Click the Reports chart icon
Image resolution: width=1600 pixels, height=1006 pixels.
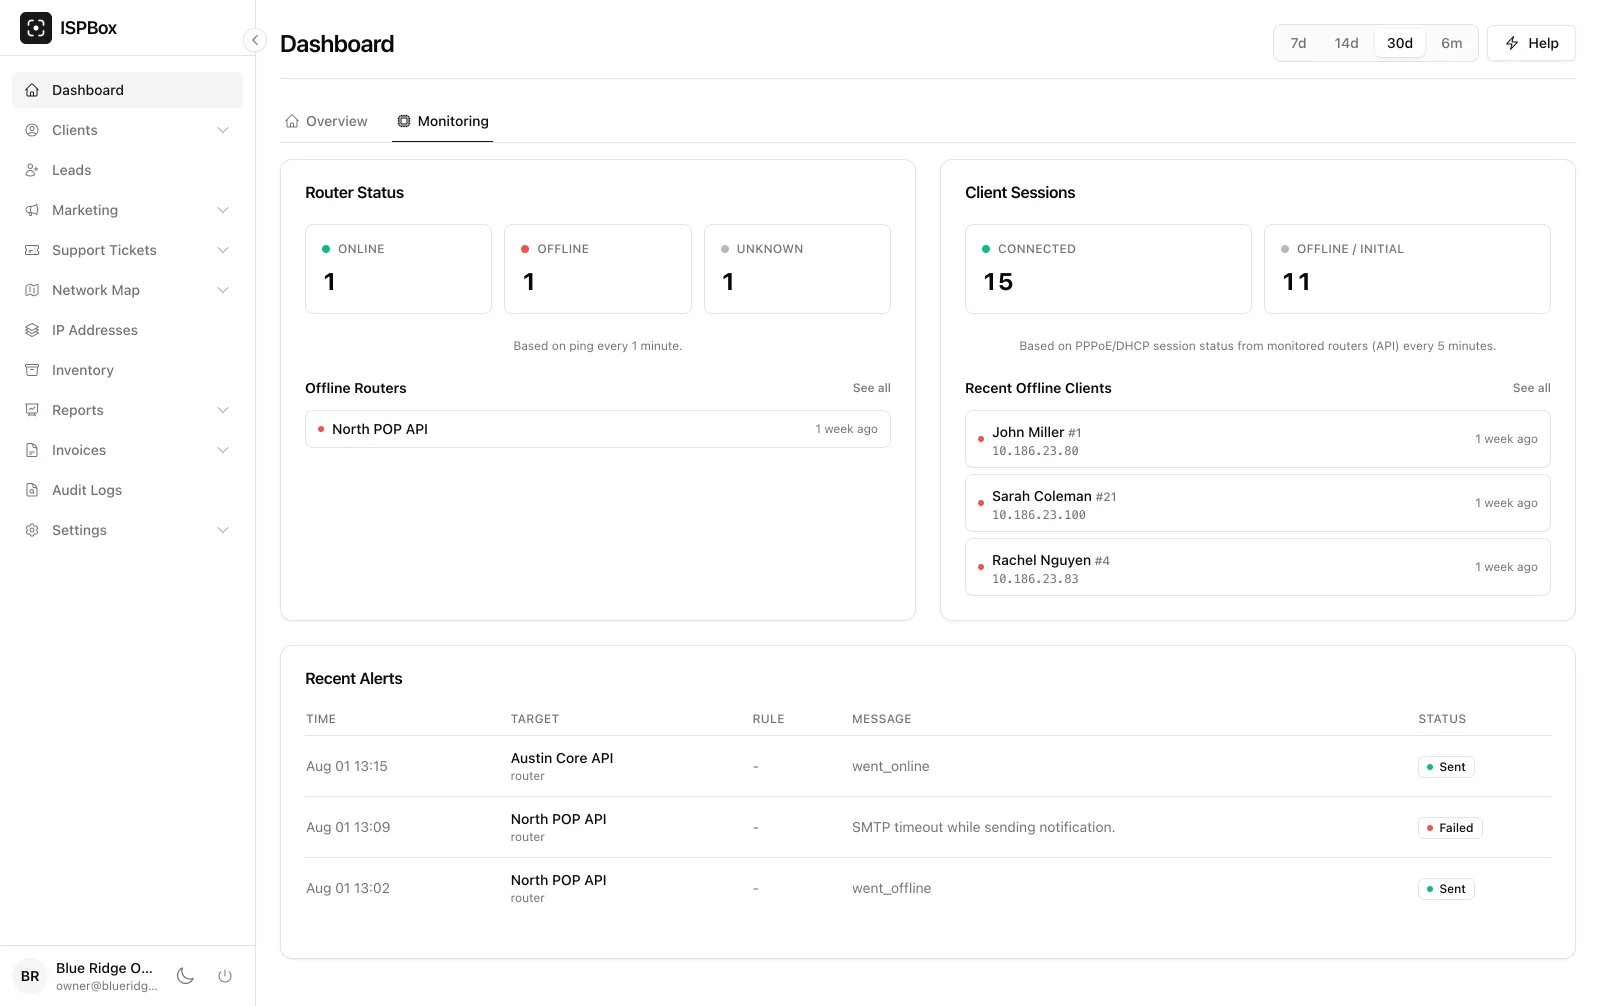[x=32, y=410]
